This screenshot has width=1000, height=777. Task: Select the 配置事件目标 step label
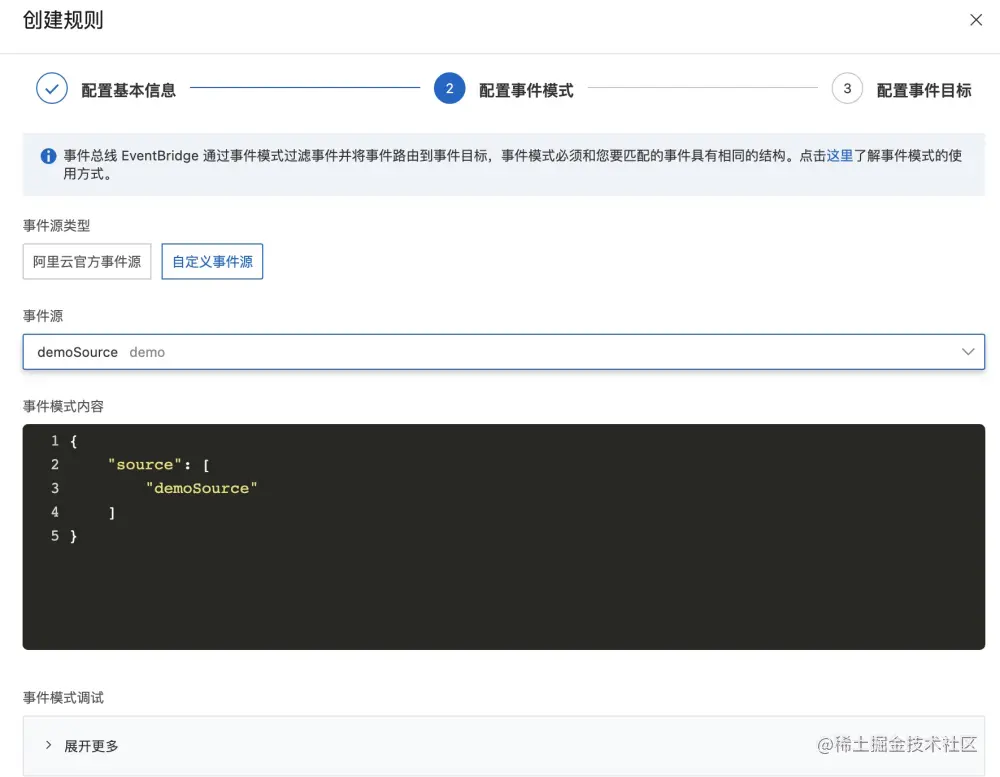(x=923, y=90)
